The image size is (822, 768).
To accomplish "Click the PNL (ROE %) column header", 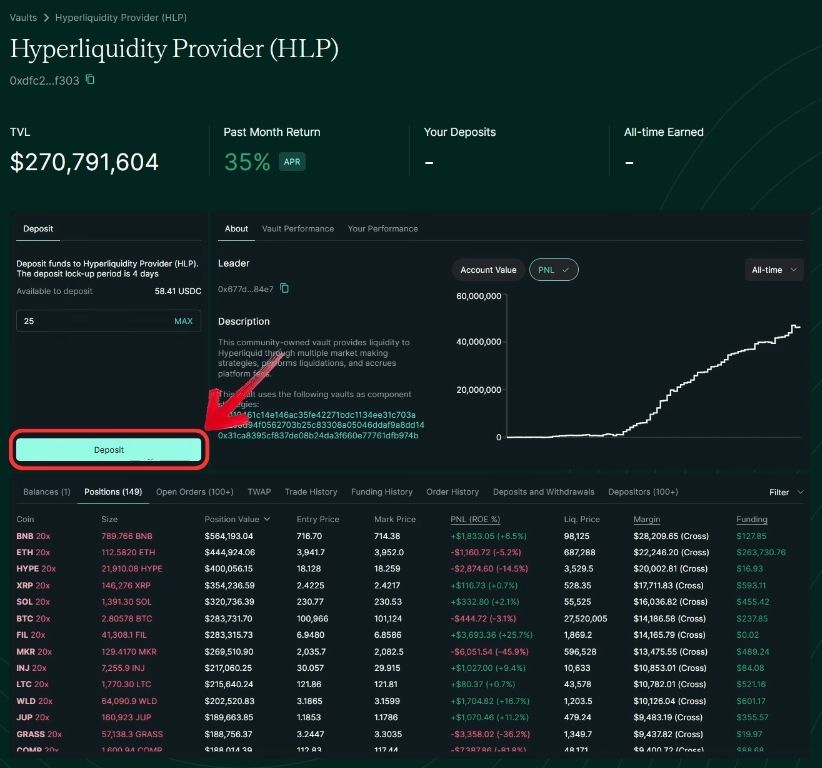I will 475,519.
